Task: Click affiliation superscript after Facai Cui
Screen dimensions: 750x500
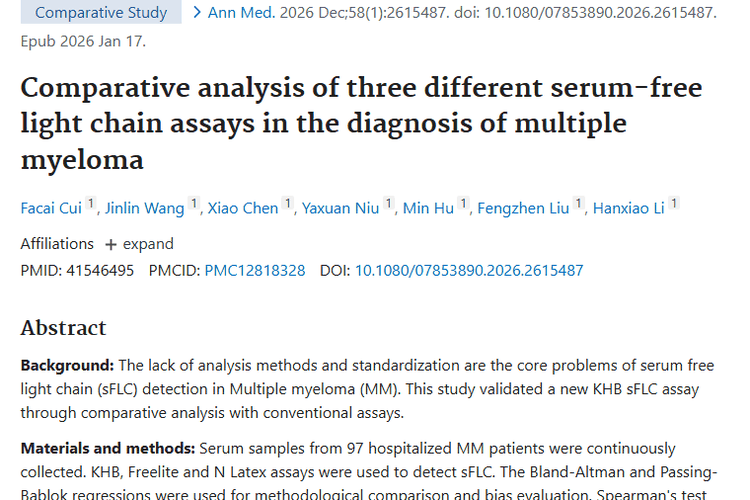Action: click(91, 204)
